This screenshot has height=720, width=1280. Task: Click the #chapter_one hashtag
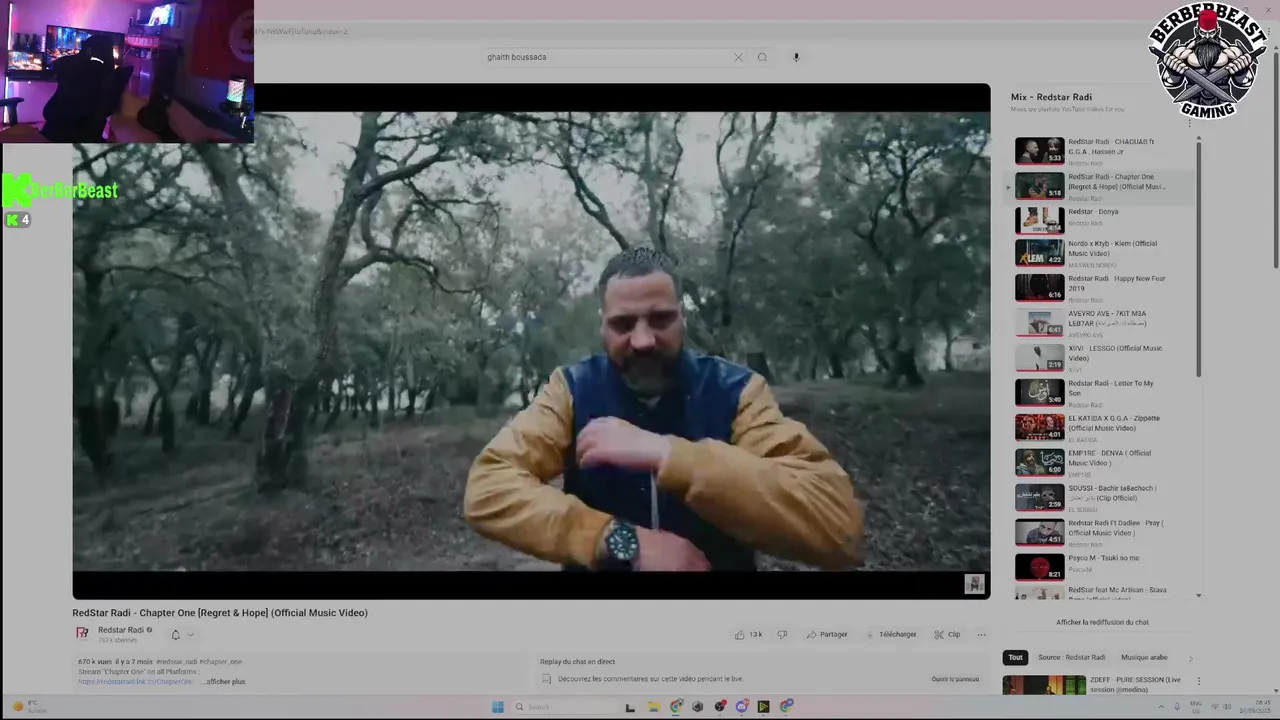220,661
